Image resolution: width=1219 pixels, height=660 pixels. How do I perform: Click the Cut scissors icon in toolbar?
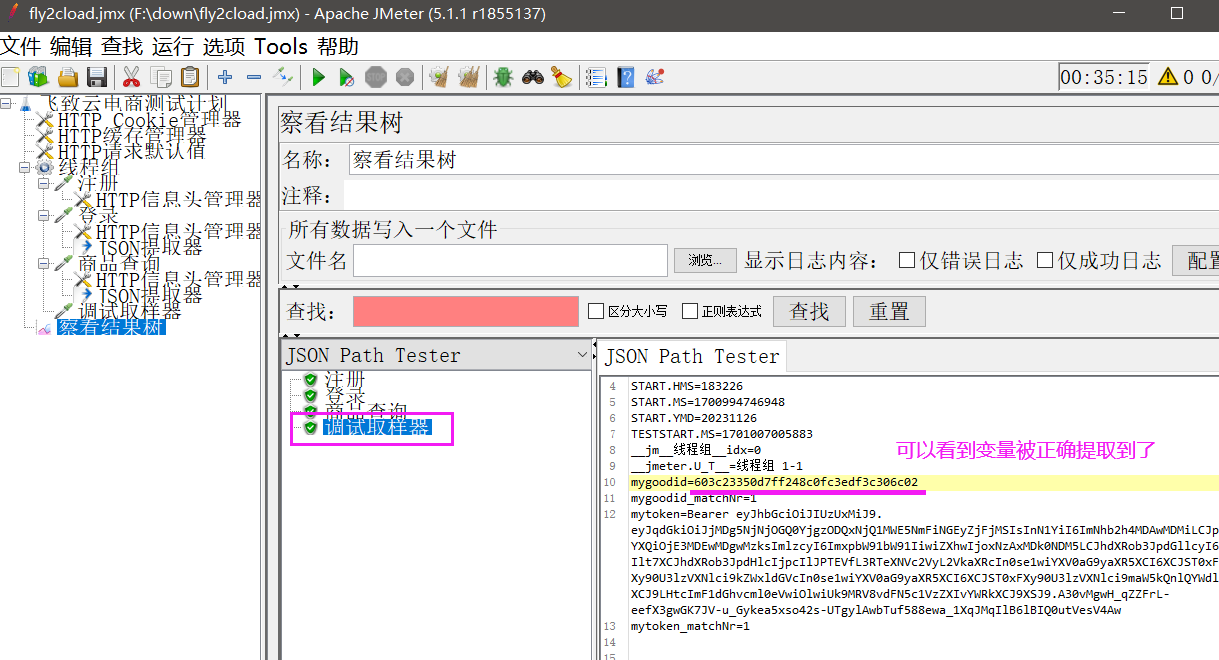[131, 77]
